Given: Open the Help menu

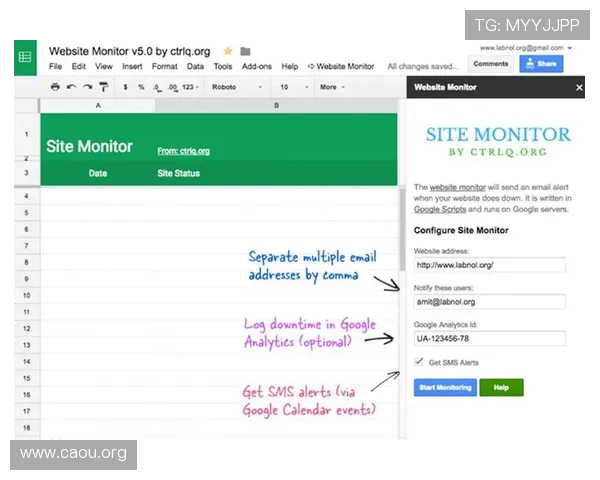Looking at the screenshot, I should tap(290, 66).
